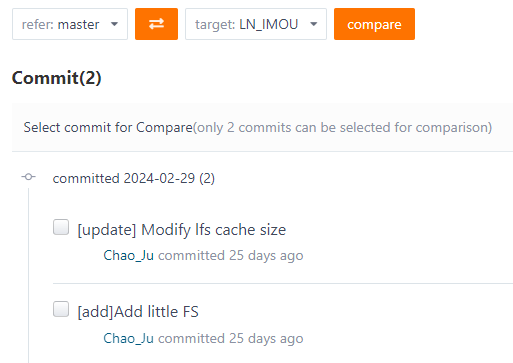Tick checkbox for Add little FS commit

[61, 309]
